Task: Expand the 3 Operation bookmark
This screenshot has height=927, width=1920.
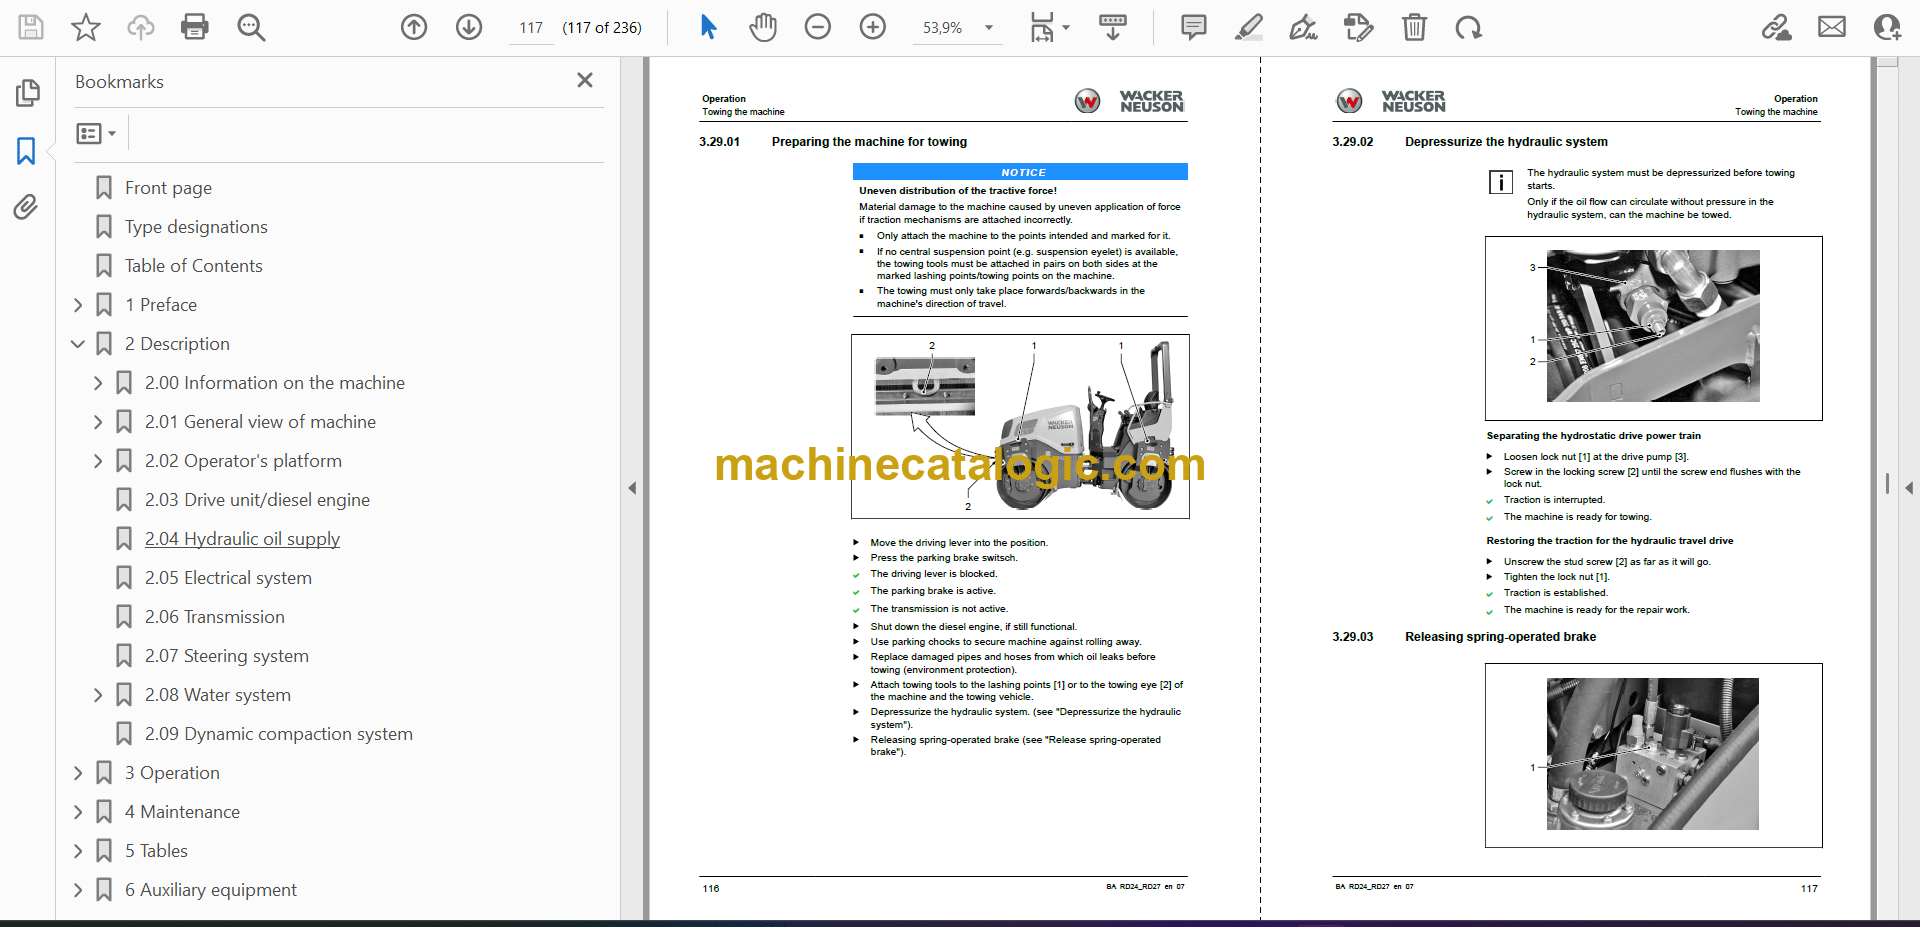Action: (78, 773)
